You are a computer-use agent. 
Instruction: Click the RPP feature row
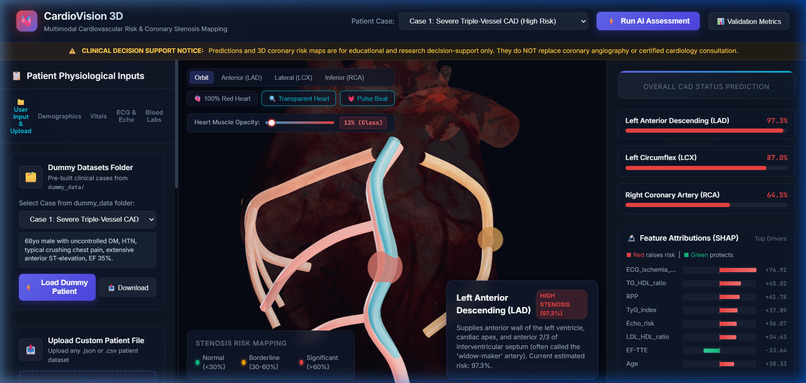pyautogui.click(x=706, y=297)
